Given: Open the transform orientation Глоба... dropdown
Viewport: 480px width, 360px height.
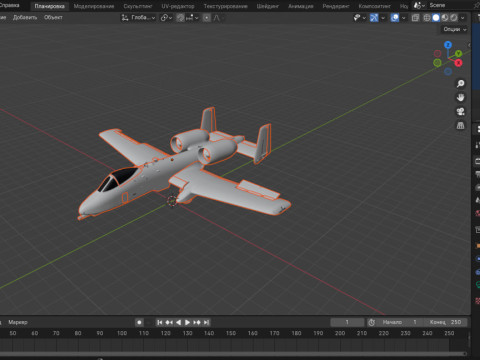Looking at the screenshot, I should pos(138,18).
